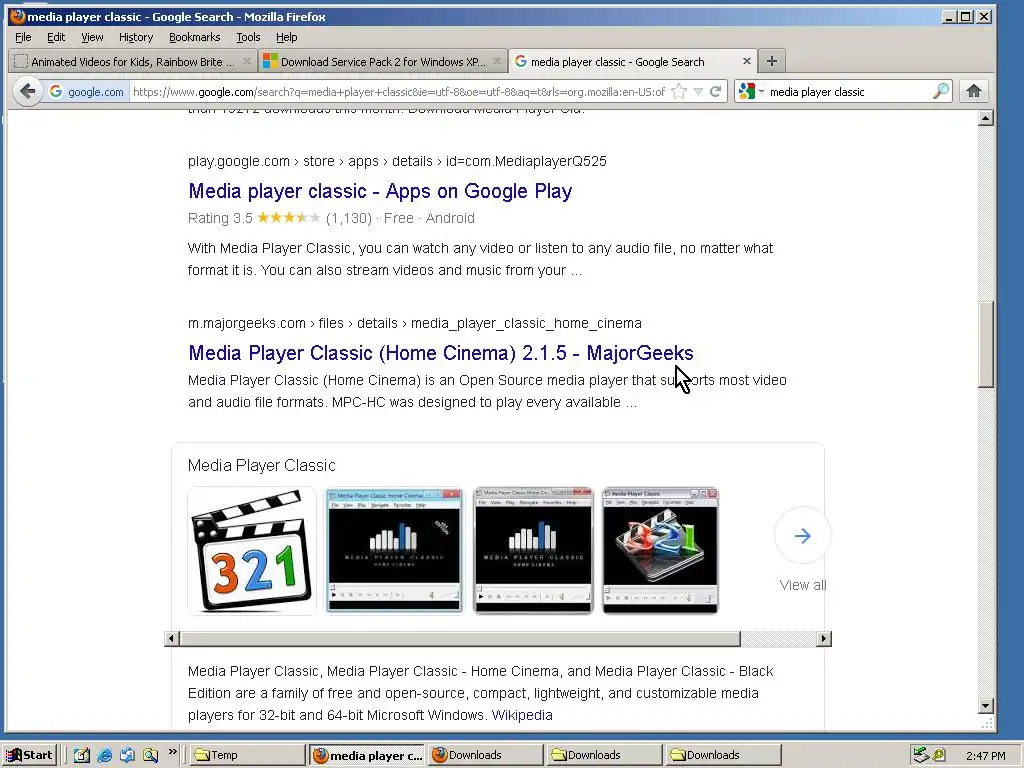Open the View menu

pyautogui.click(x=92, y=37)
